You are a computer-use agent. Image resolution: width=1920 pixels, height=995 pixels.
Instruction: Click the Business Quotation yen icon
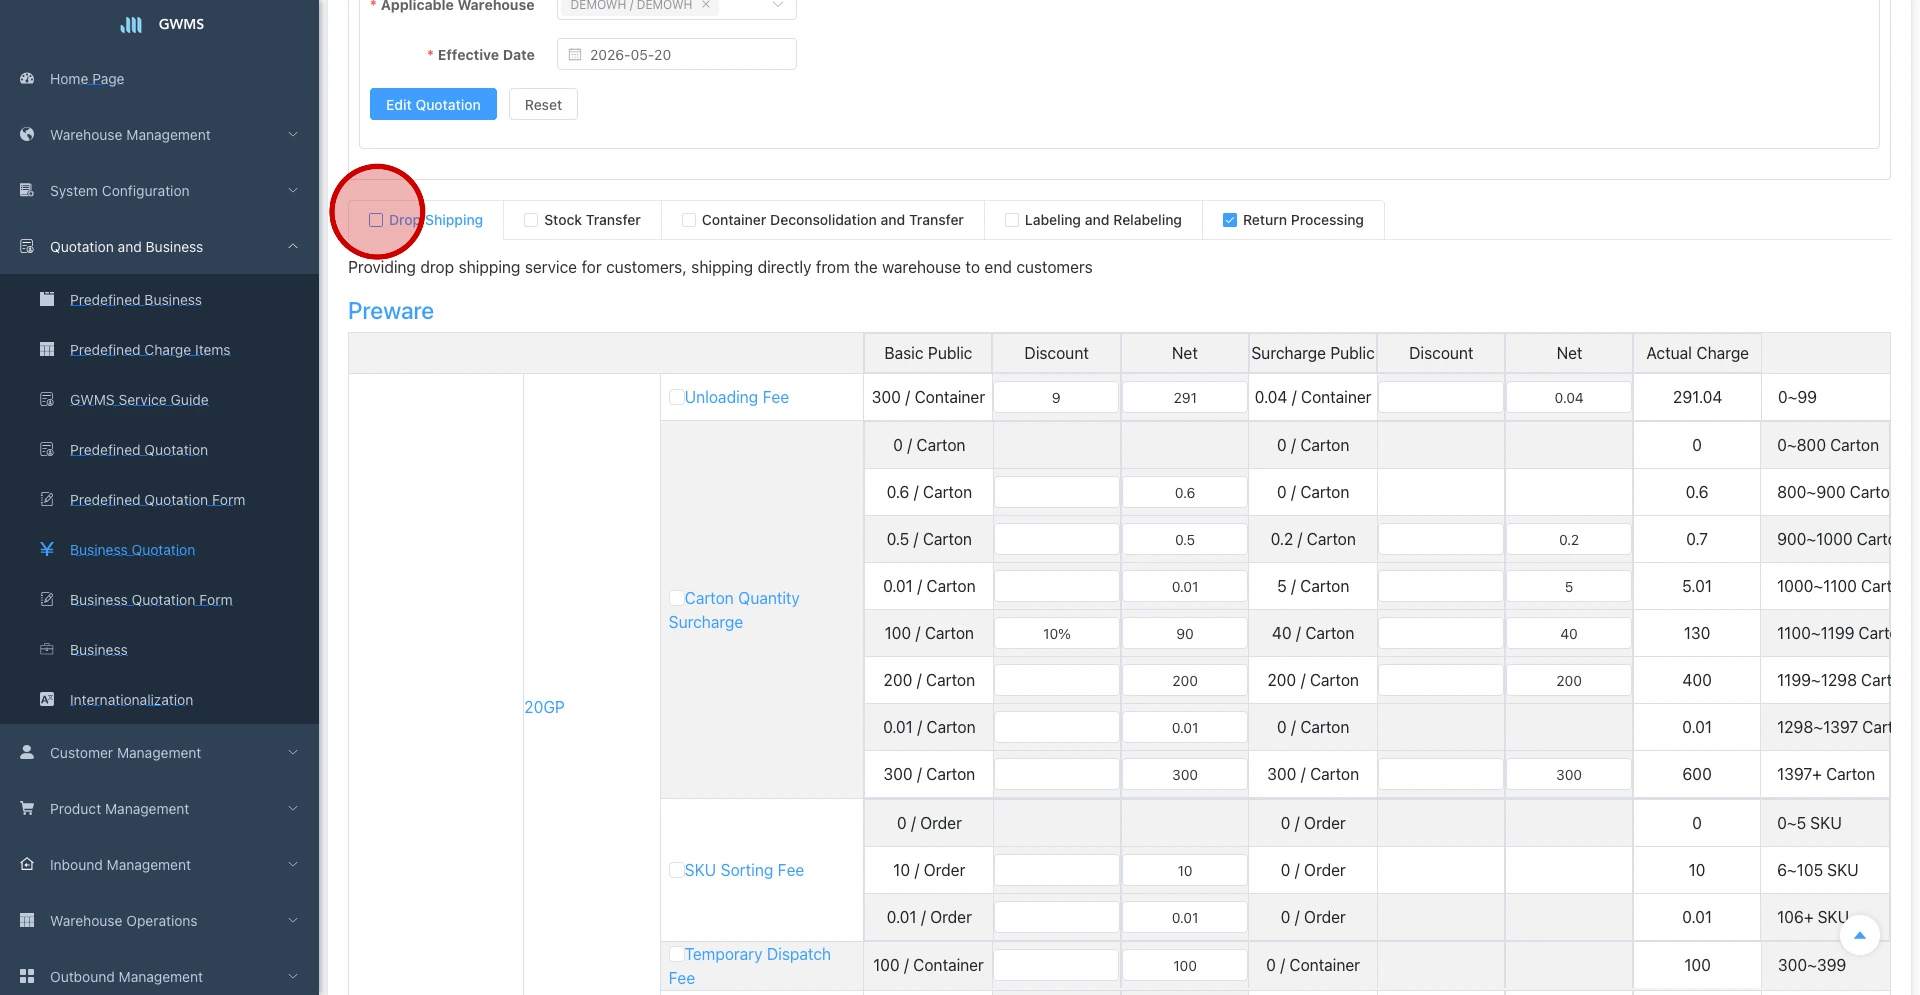click(x=47, y=549)
